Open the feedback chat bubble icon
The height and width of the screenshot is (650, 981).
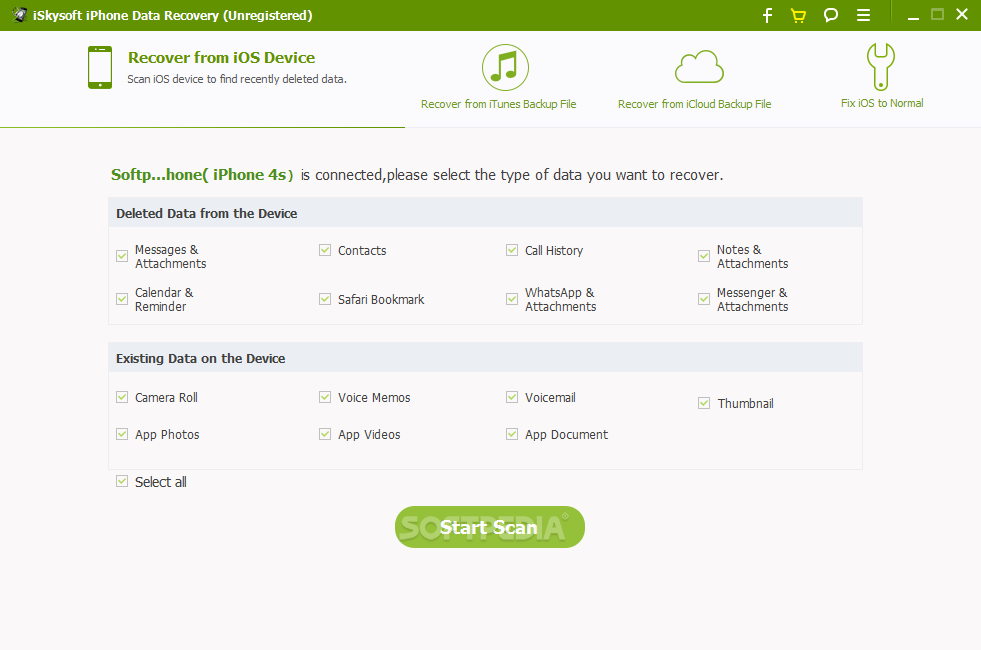point(831,15)
